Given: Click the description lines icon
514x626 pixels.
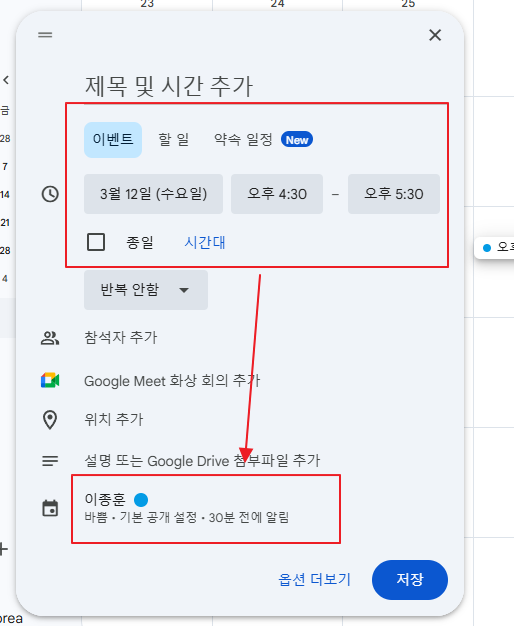Looking at the screenshot, I should [50, 461].
